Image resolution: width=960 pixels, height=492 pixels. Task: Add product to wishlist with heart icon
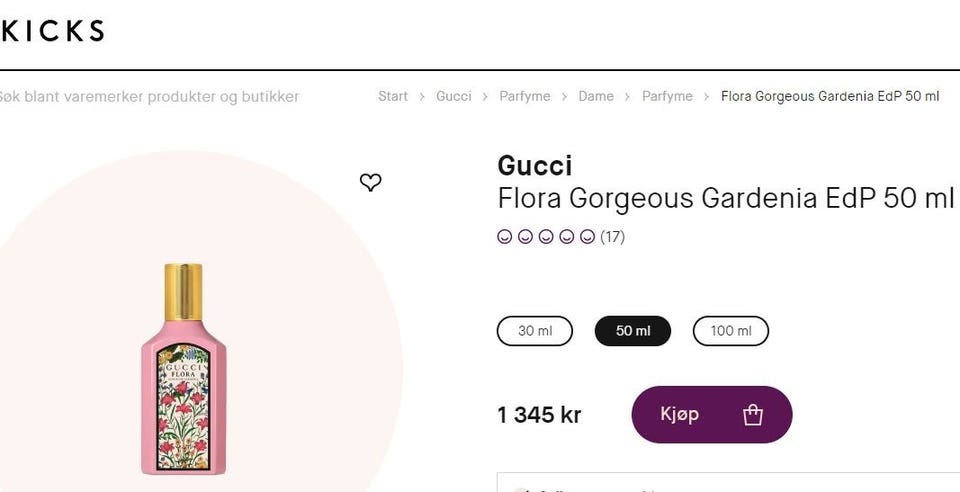tap(371, 182)
